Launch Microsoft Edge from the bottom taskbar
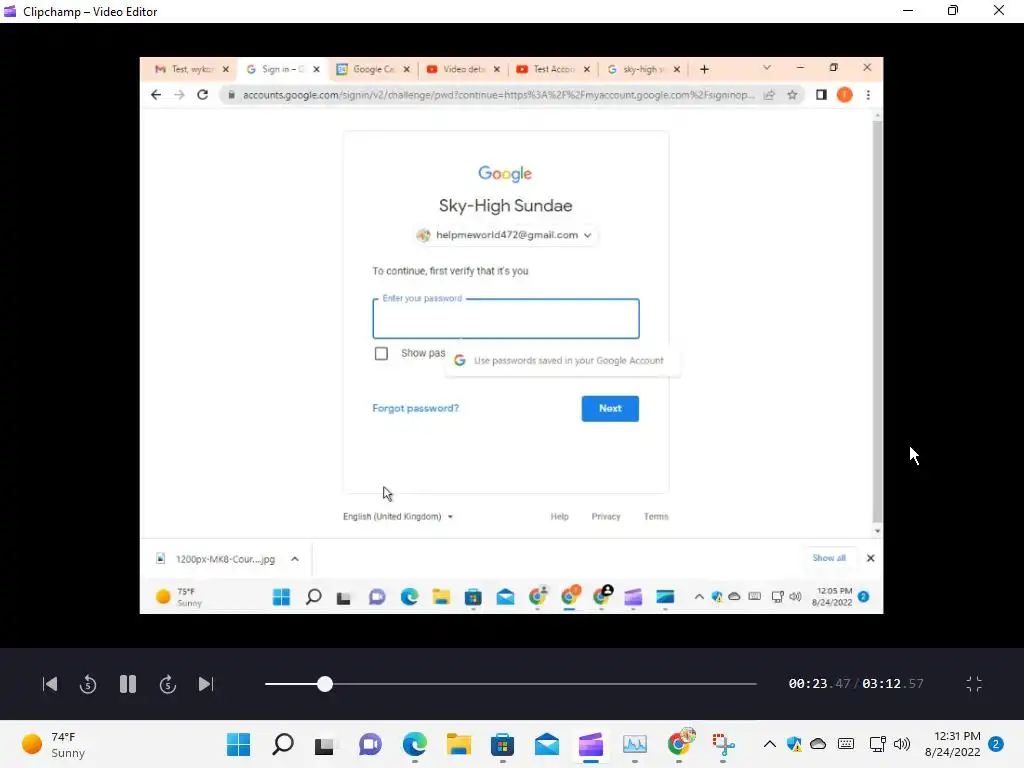 click(x=415, y=744)
